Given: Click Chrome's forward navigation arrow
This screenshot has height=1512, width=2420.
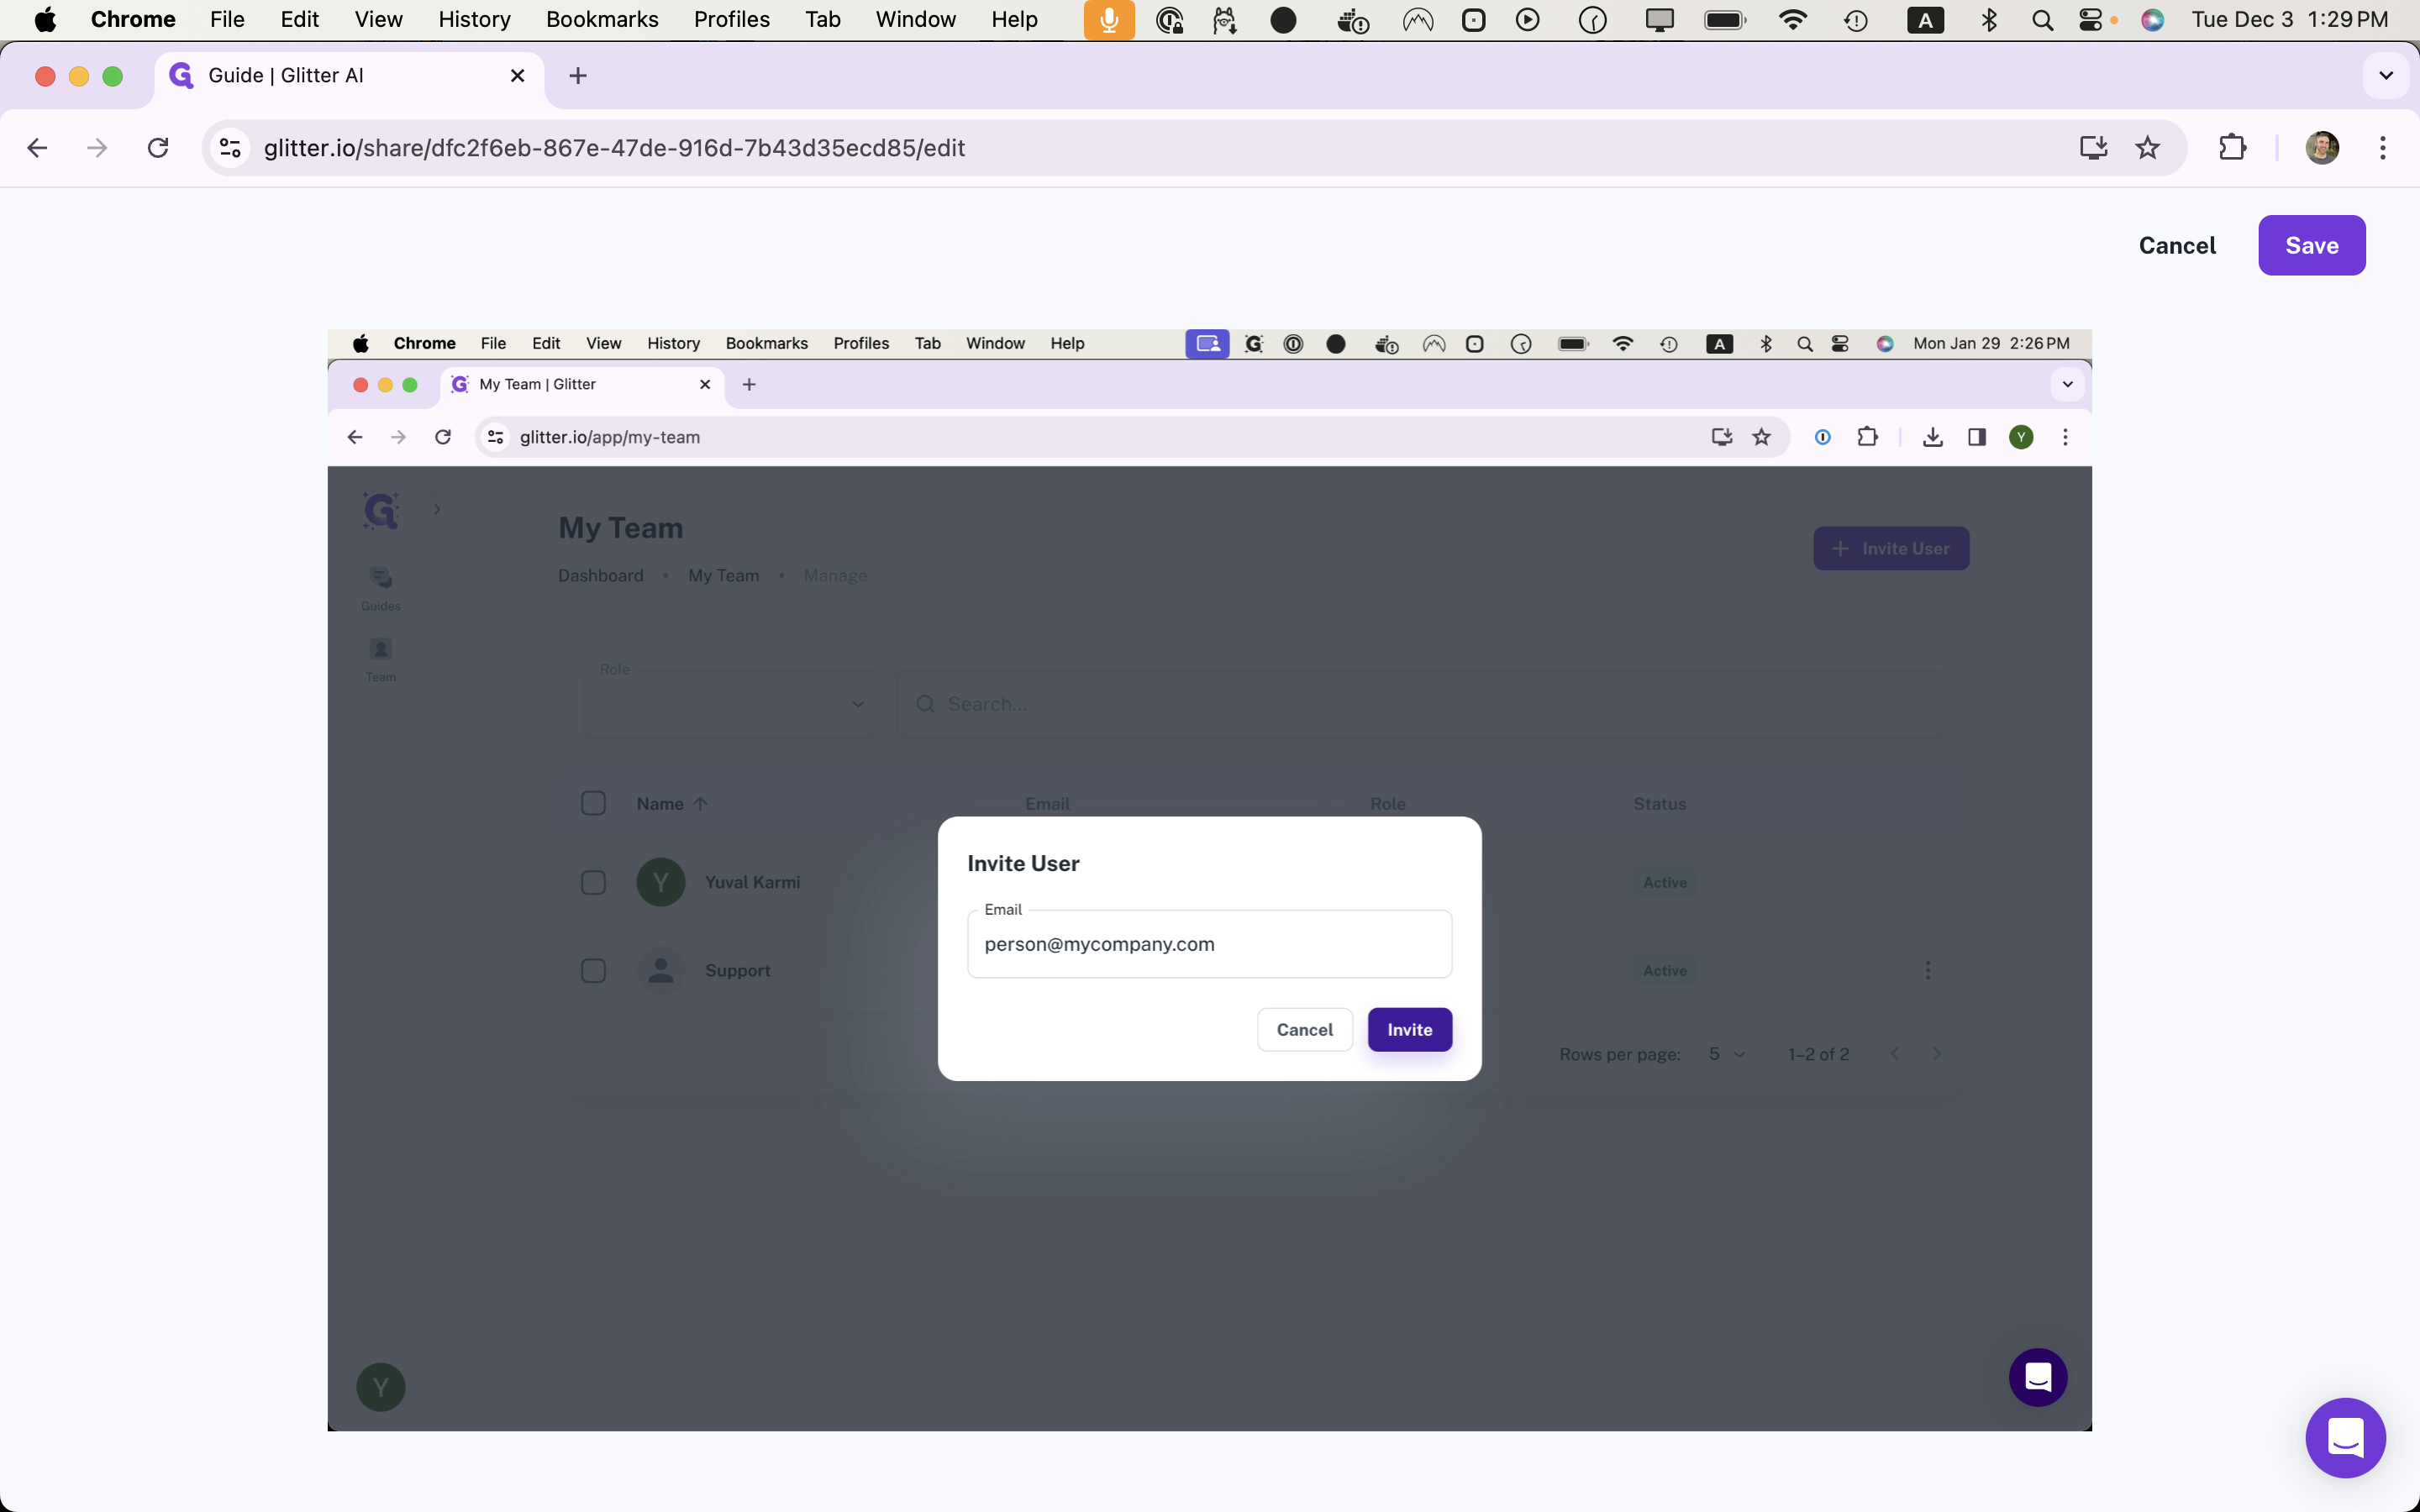Looking at the screenshot, I should coord(97,148).
